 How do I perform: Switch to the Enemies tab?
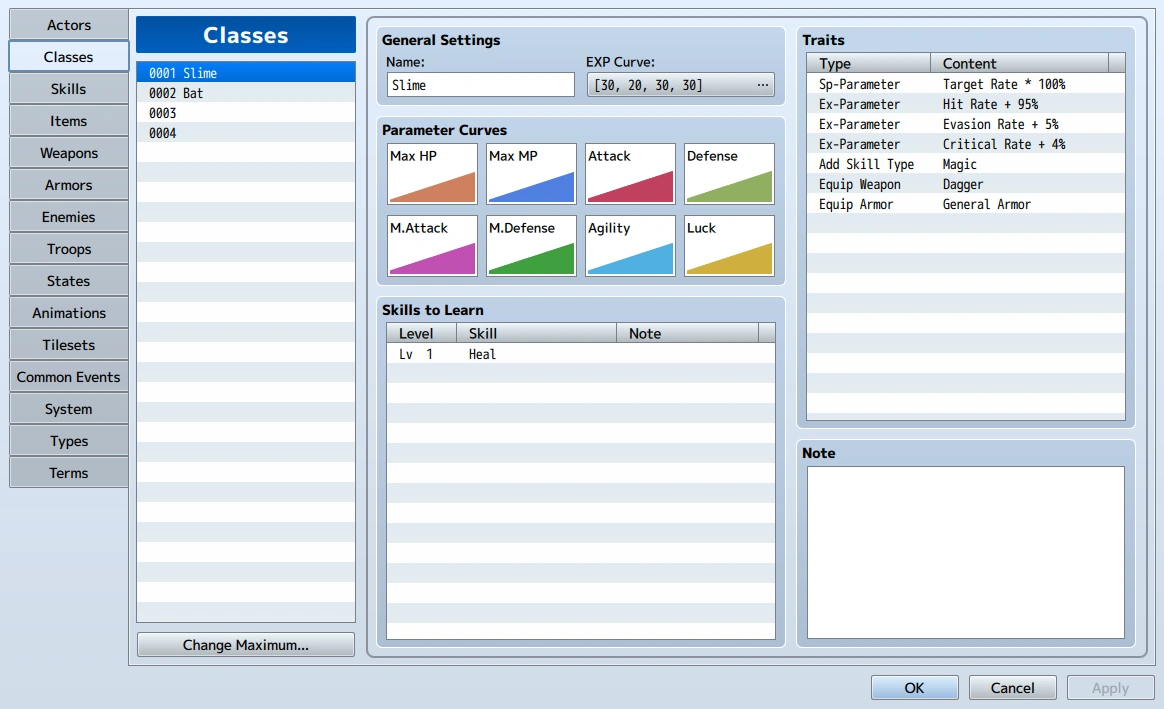pyautogui.click(x=68, y=217)
